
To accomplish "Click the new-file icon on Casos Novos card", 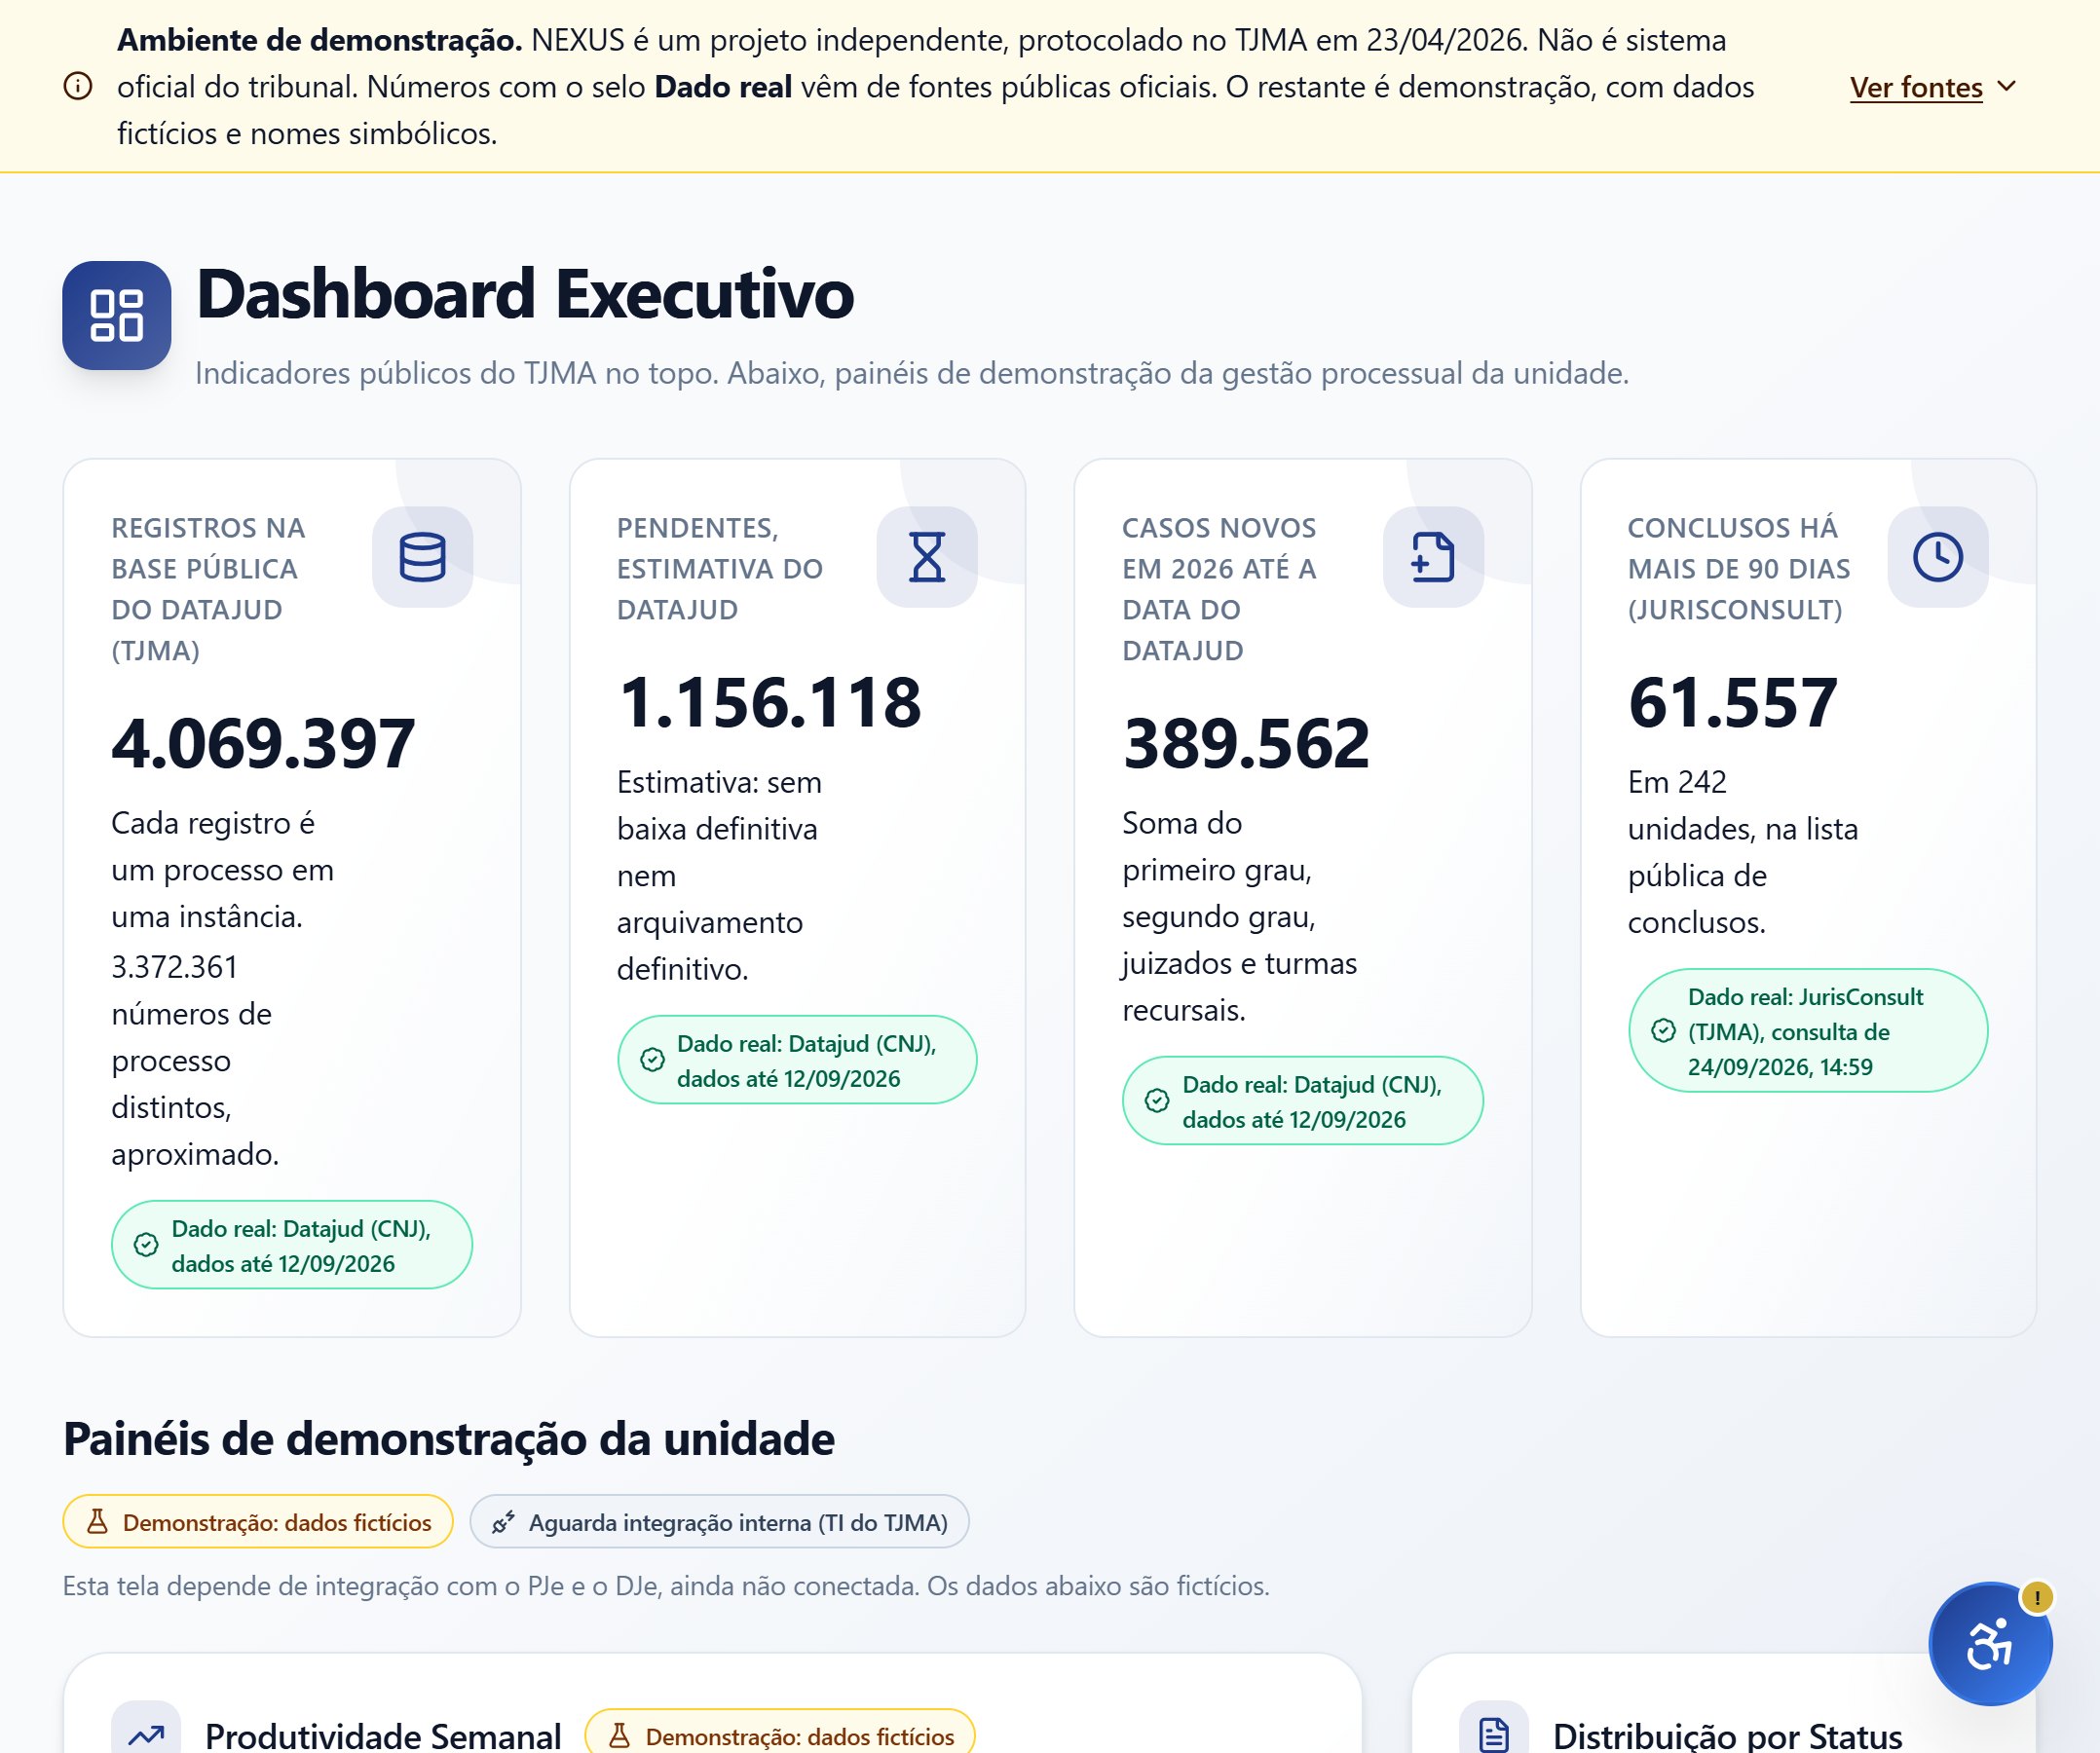I will [1433, 557].
